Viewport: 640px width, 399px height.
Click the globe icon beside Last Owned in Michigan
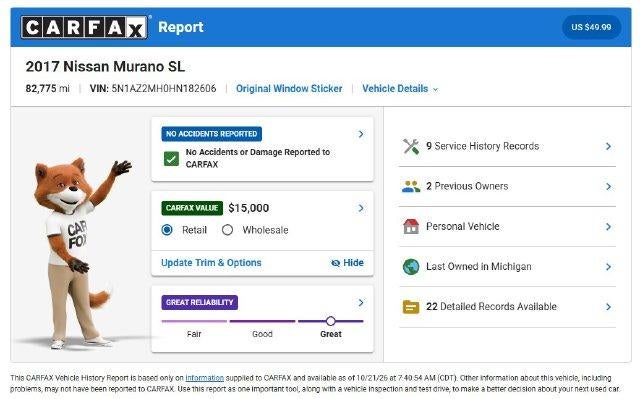coord(411,267)
